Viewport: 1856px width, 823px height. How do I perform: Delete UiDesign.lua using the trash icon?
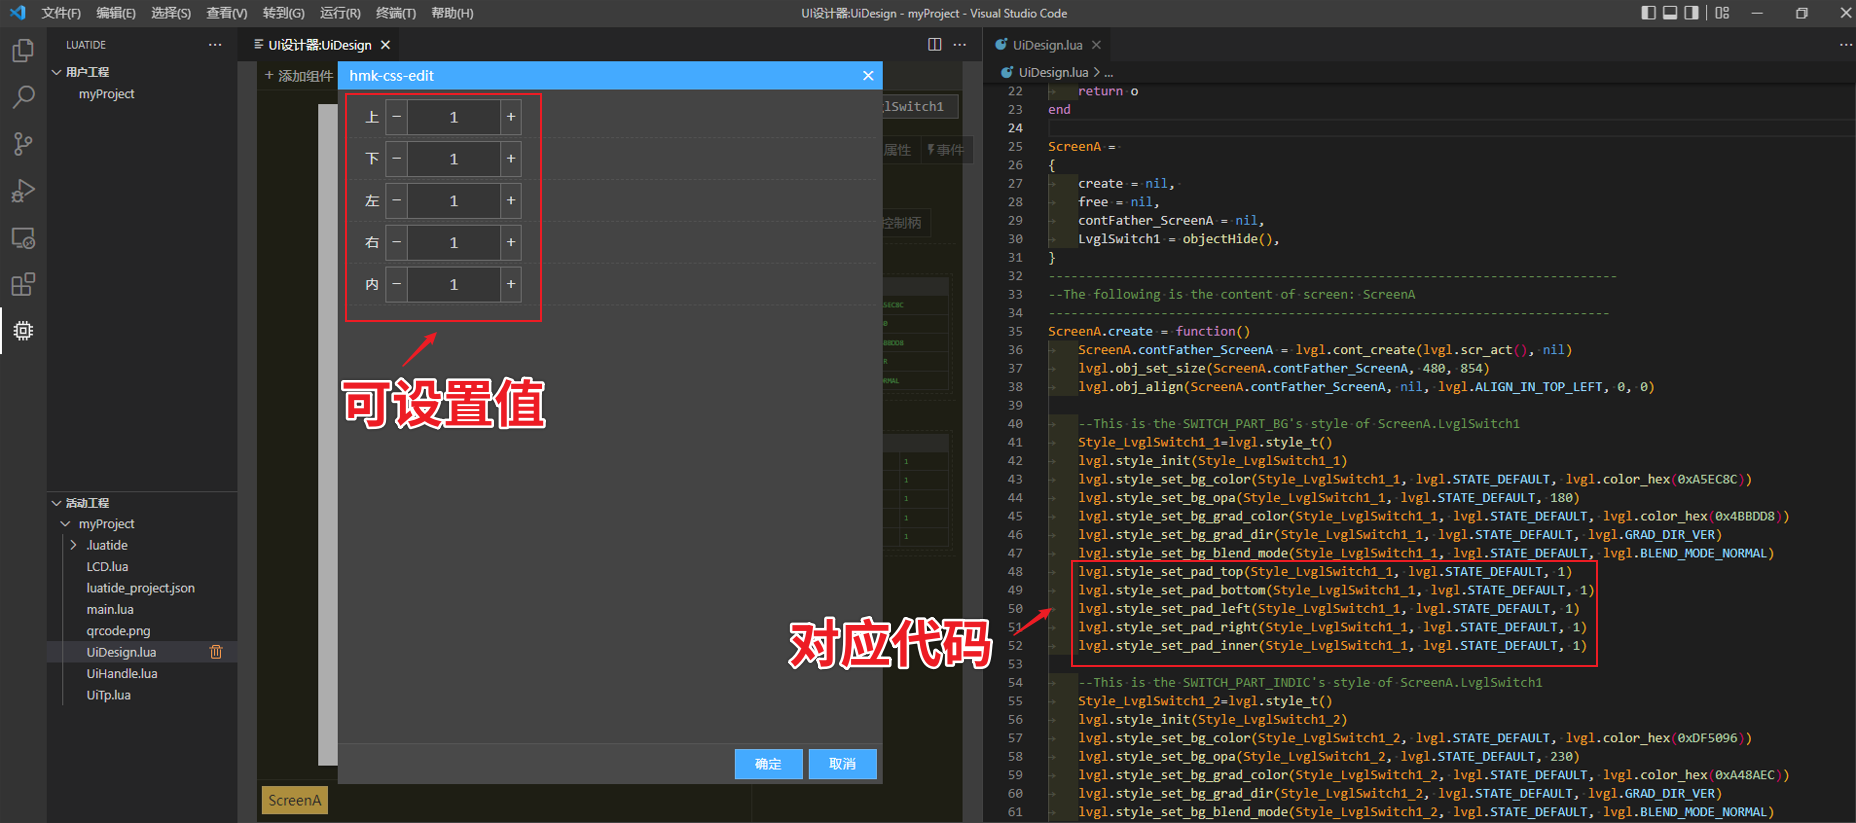click(216, 652)
